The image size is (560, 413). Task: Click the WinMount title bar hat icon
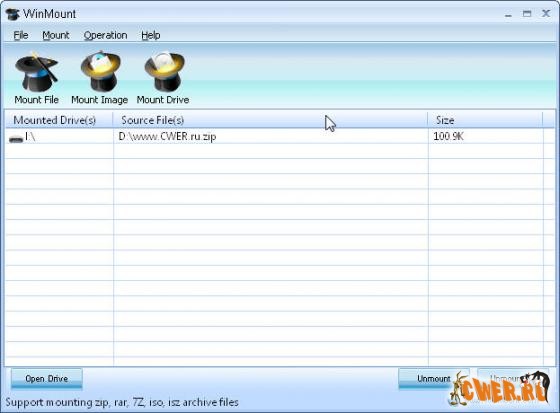click(x=12, y=14)
